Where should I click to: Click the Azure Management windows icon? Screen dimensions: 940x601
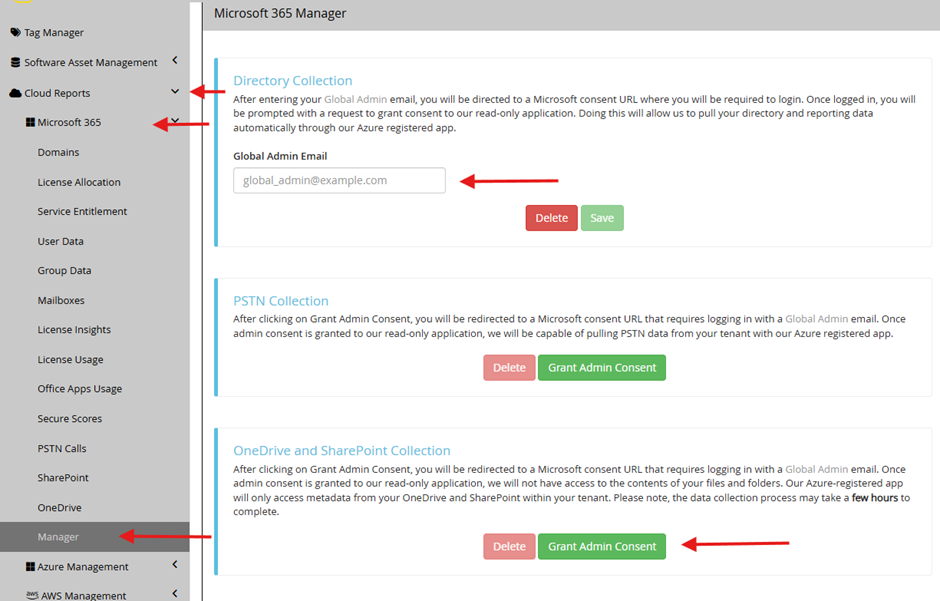(30, 566)
